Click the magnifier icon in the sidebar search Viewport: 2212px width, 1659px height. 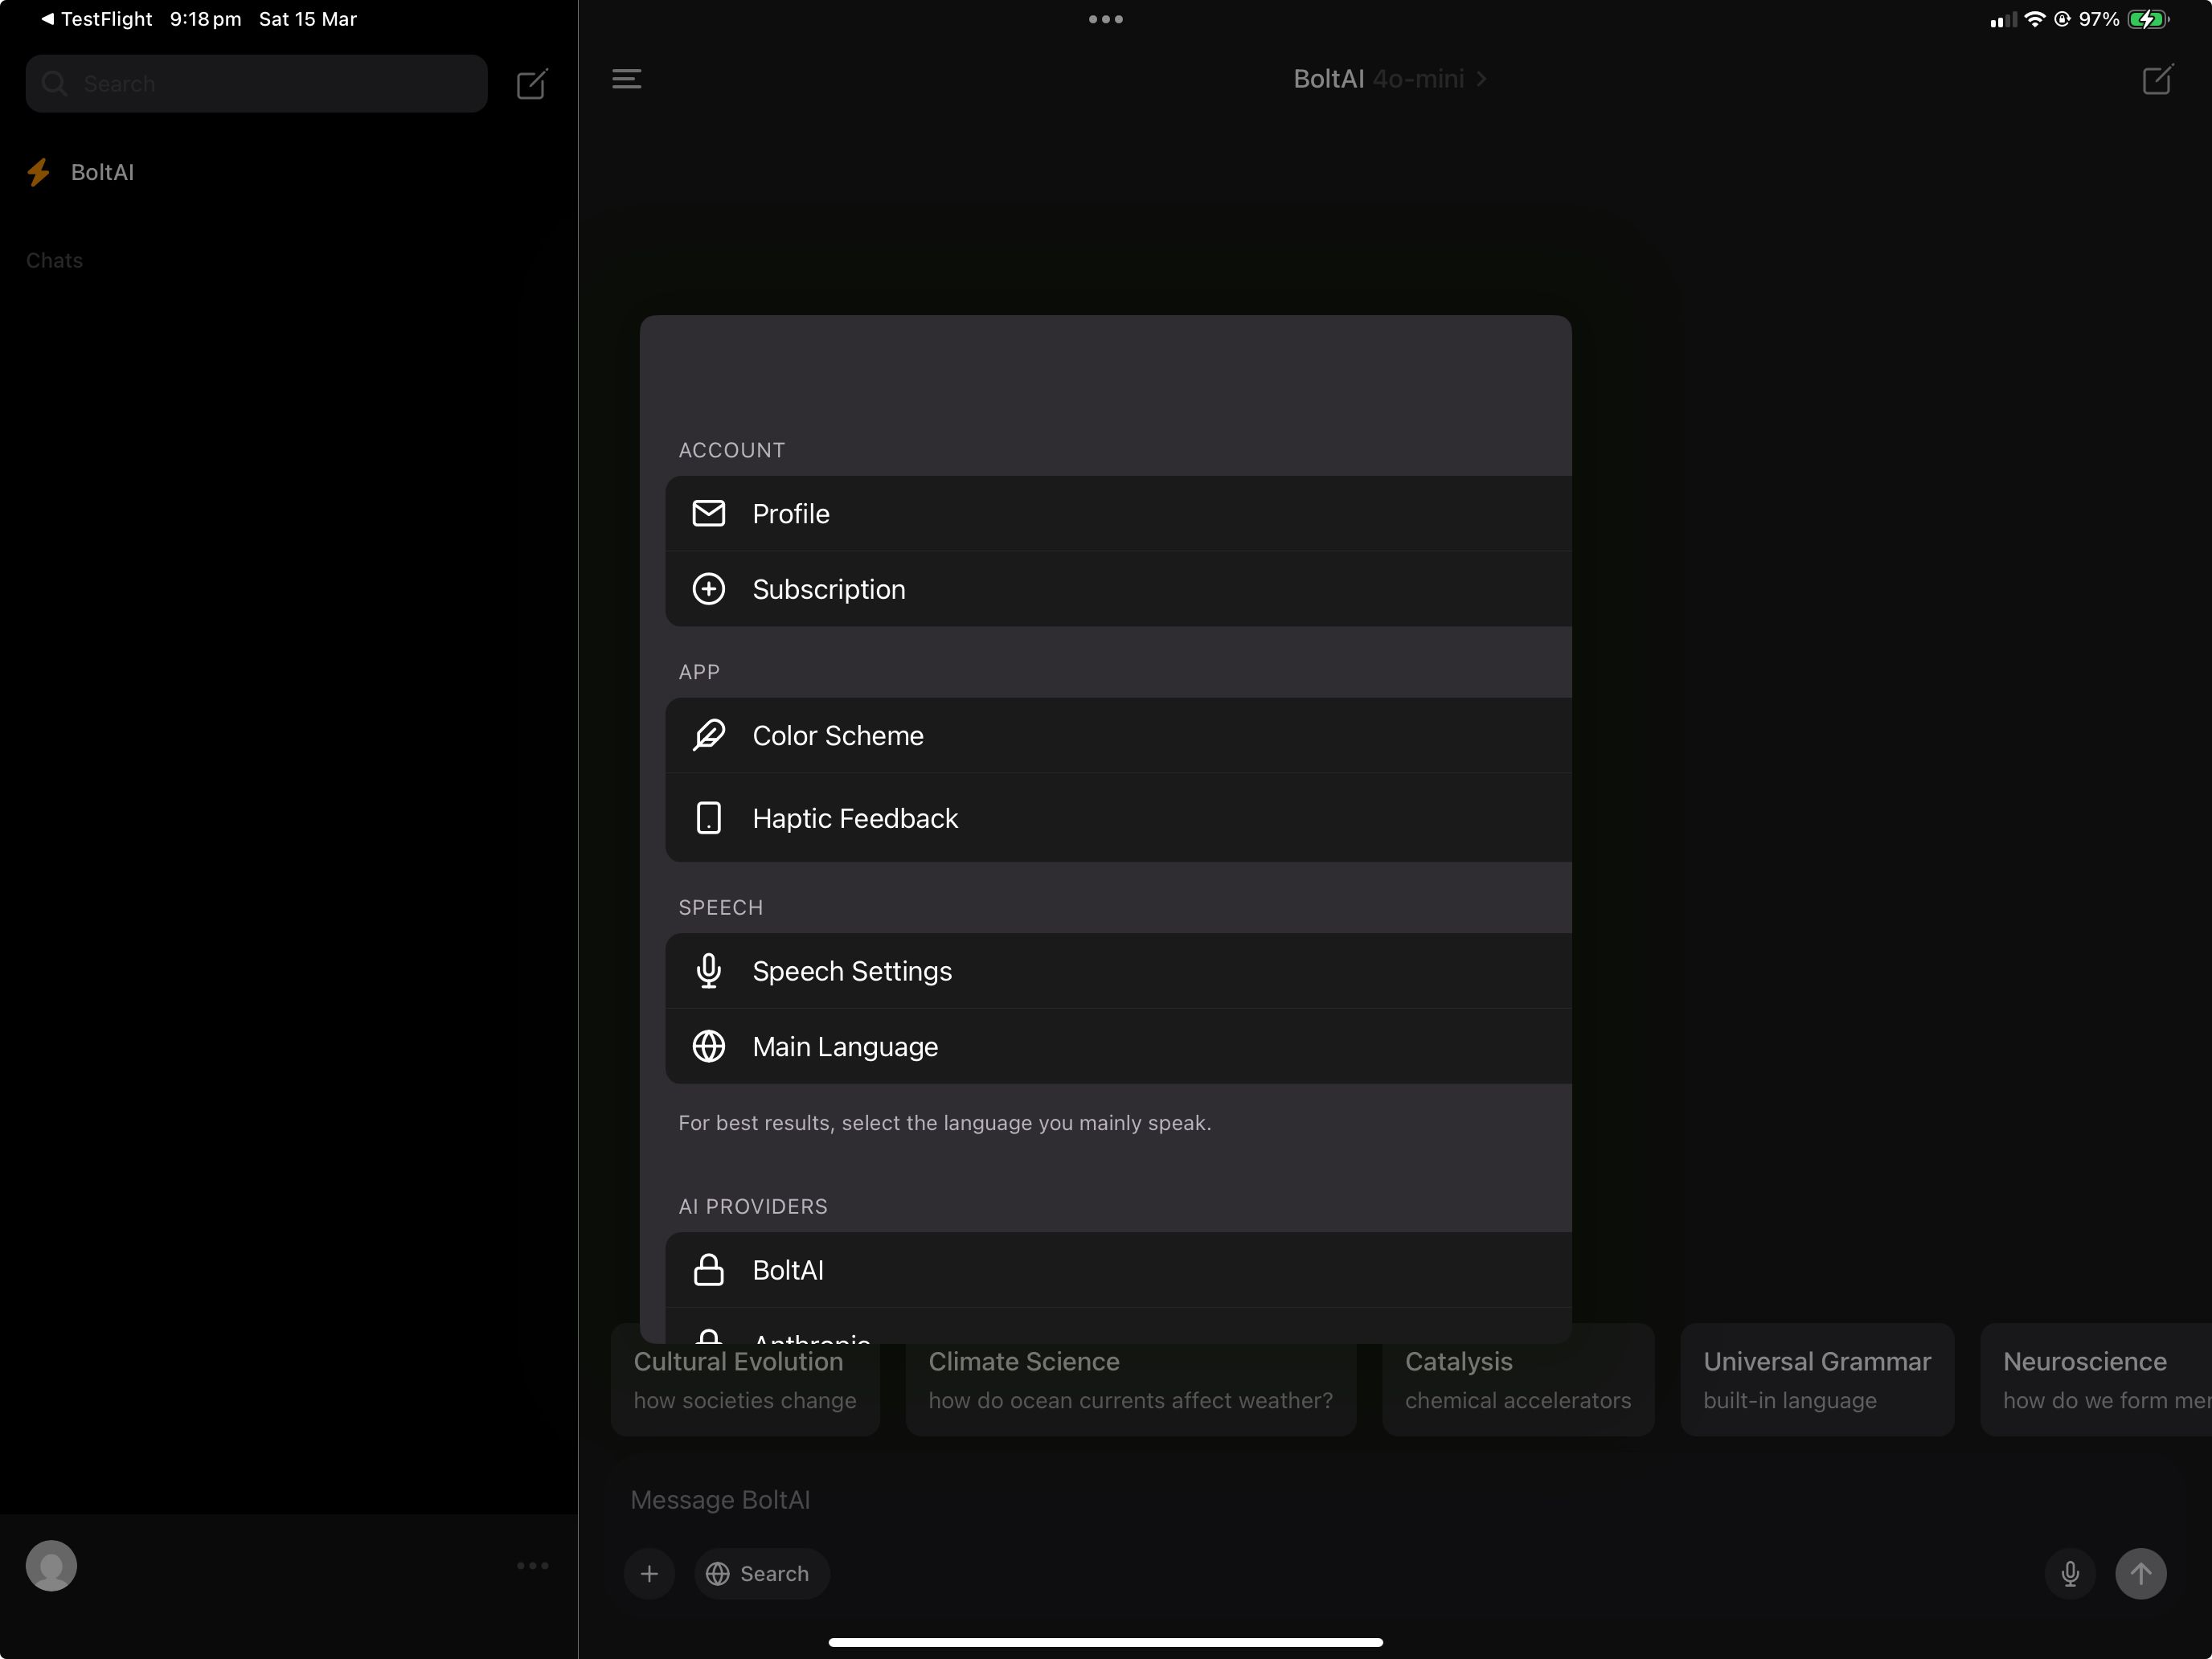pyautogui.click(x=55, y=84)
